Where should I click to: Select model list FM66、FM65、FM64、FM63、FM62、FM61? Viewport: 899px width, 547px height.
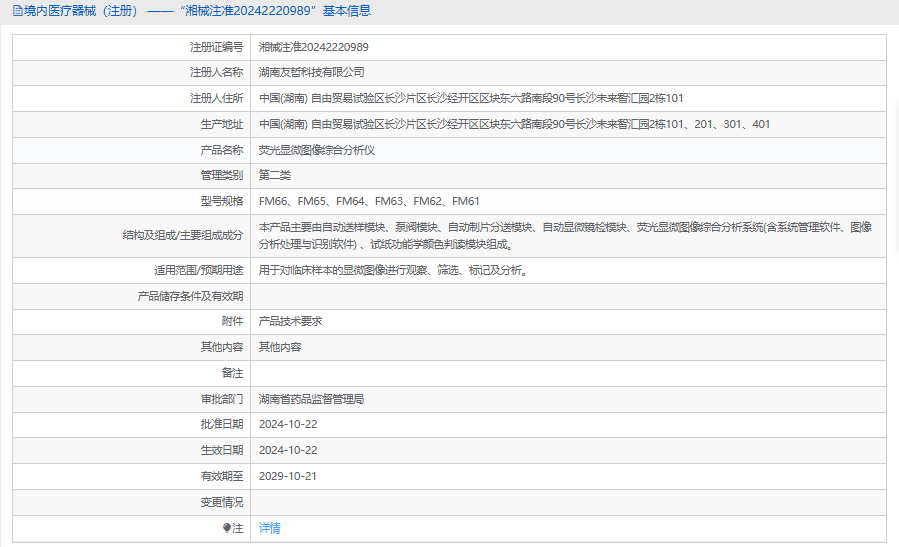click(369, 201)
